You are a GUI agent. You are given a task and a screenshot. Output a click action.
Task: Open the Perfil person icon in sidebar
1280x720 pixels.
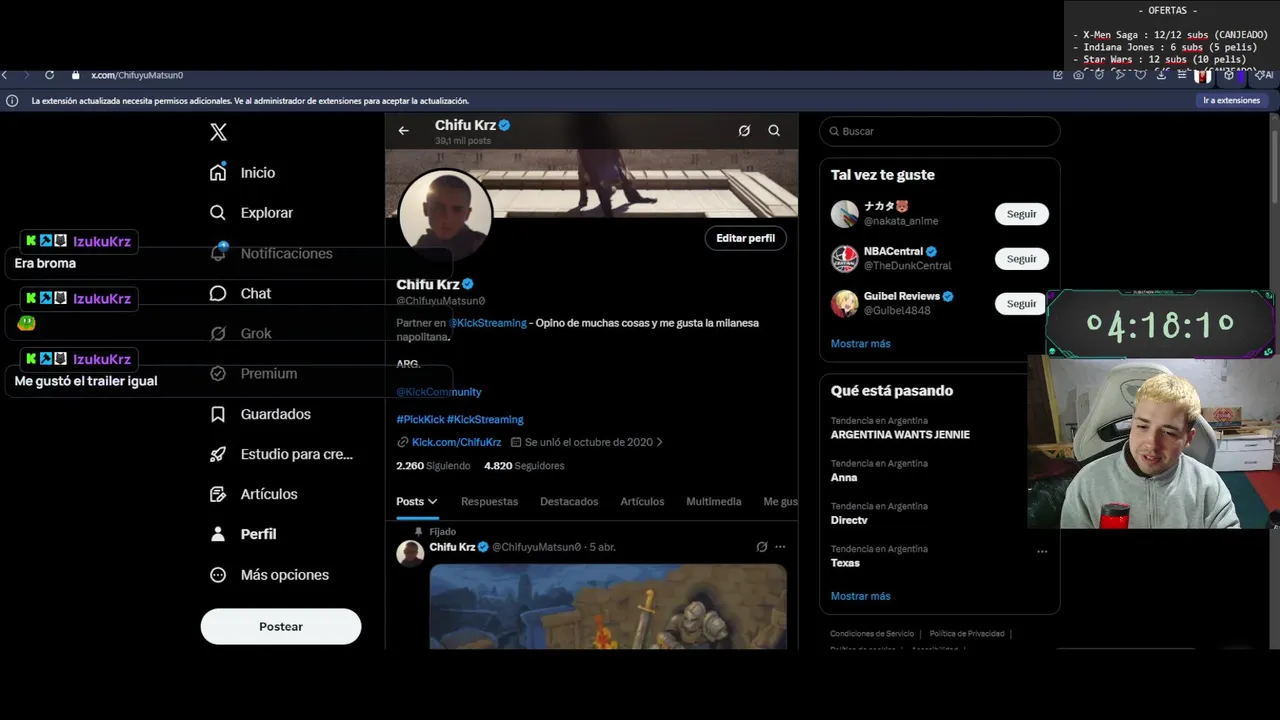[218, 534]
